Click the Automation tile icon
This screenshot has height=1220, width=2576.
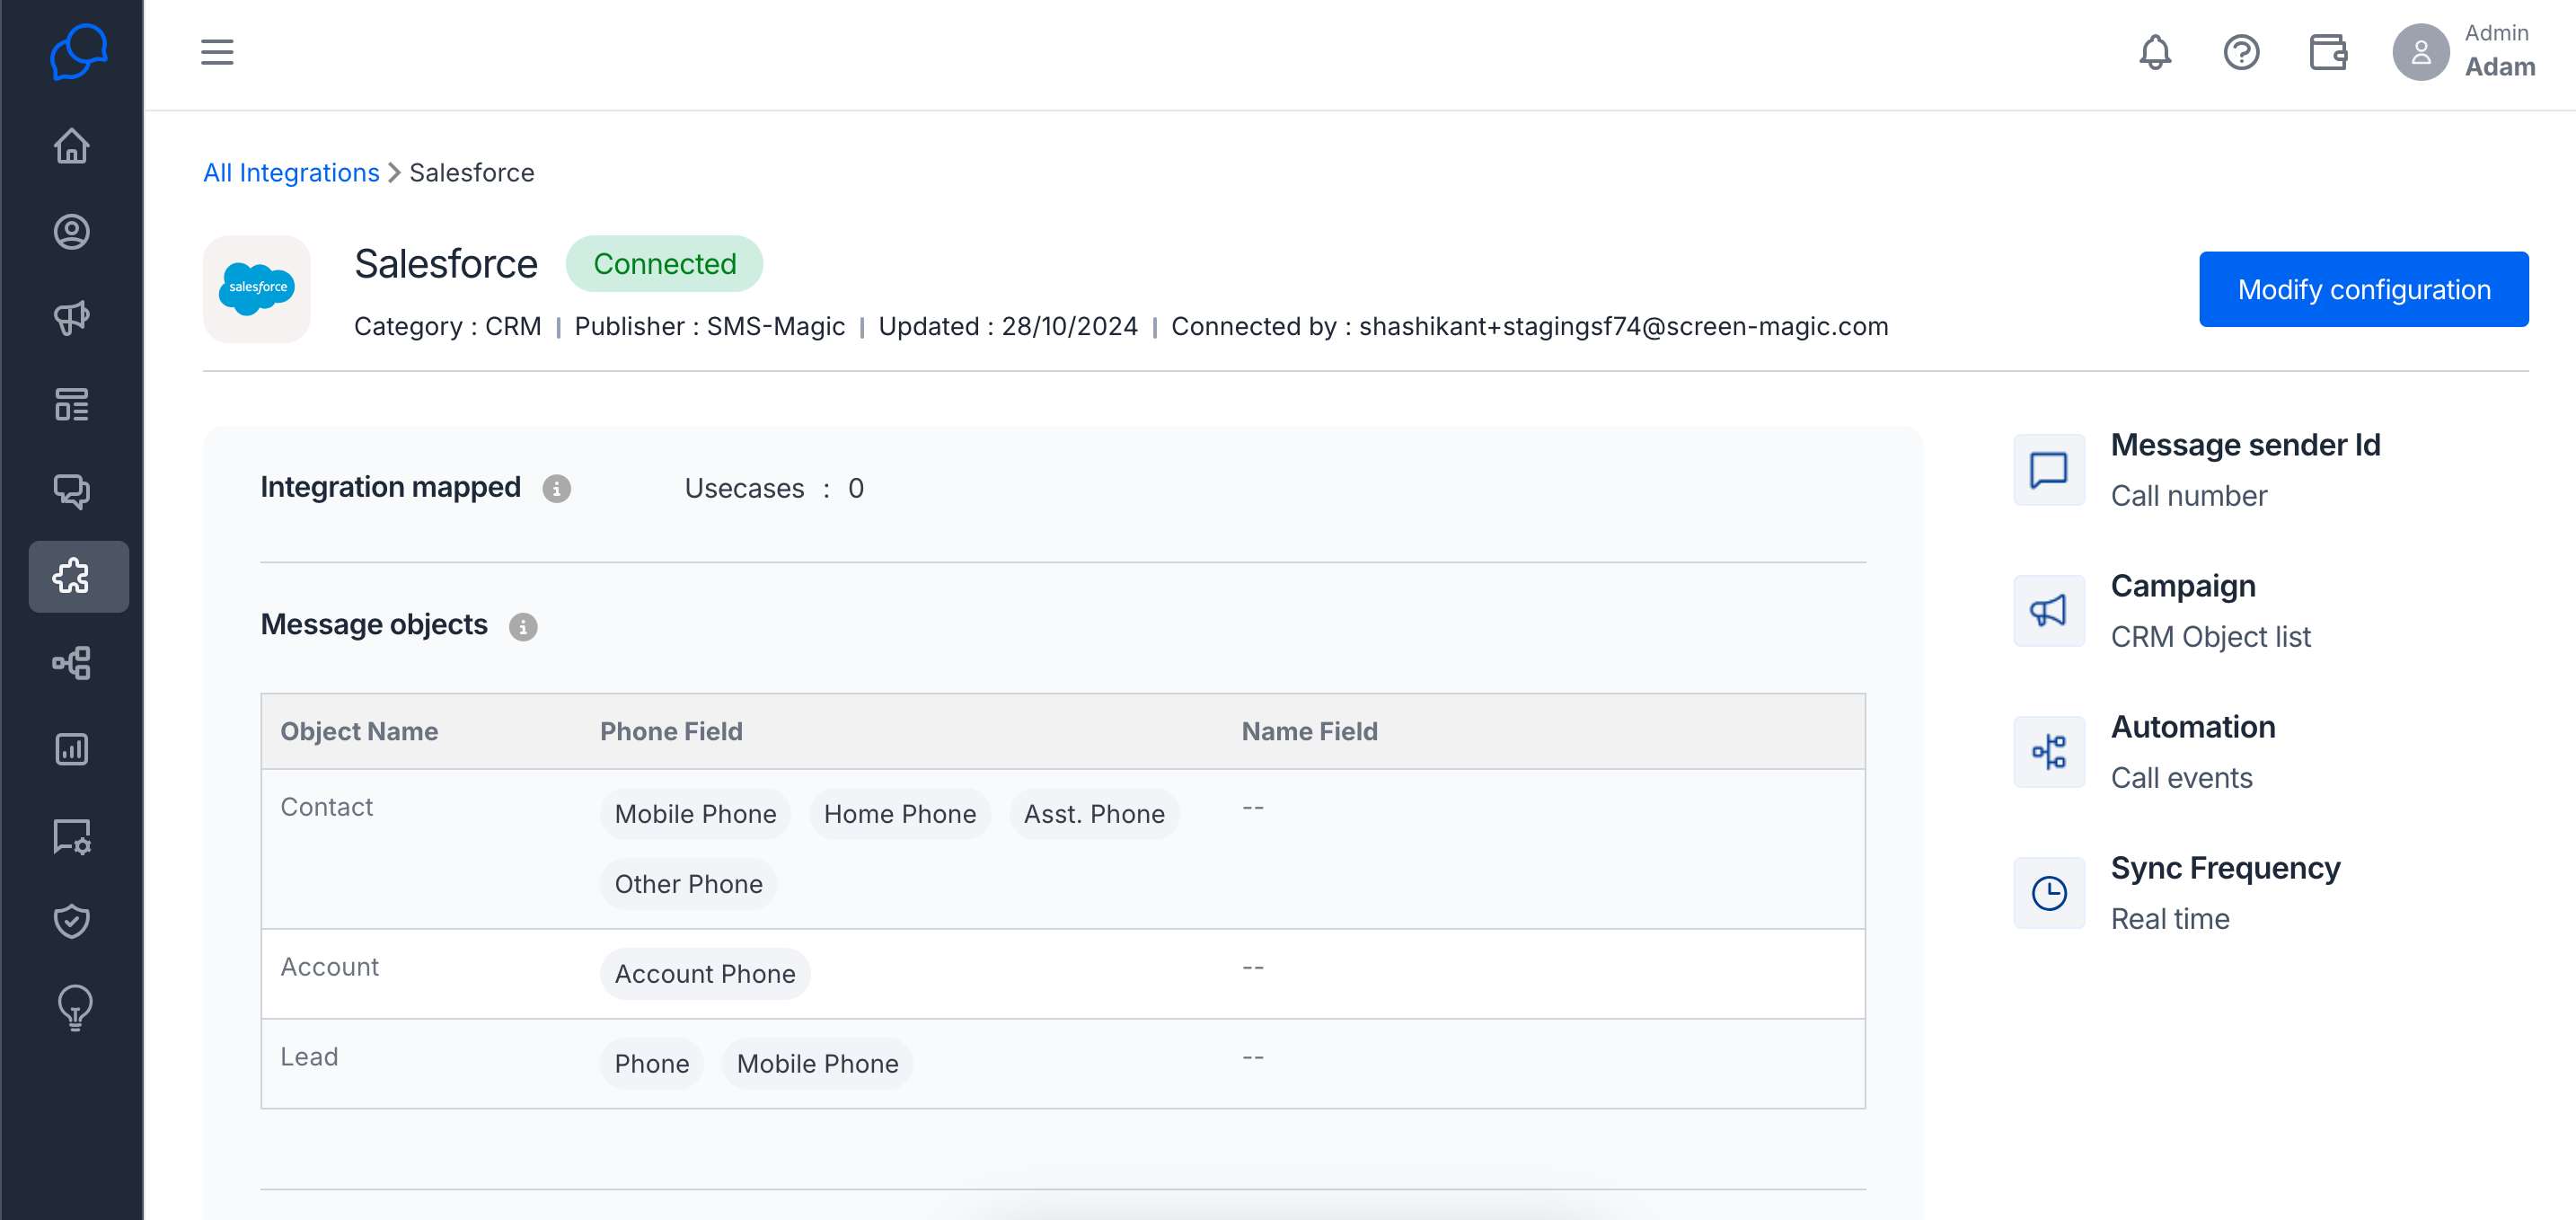click(x=2048, y=751)
